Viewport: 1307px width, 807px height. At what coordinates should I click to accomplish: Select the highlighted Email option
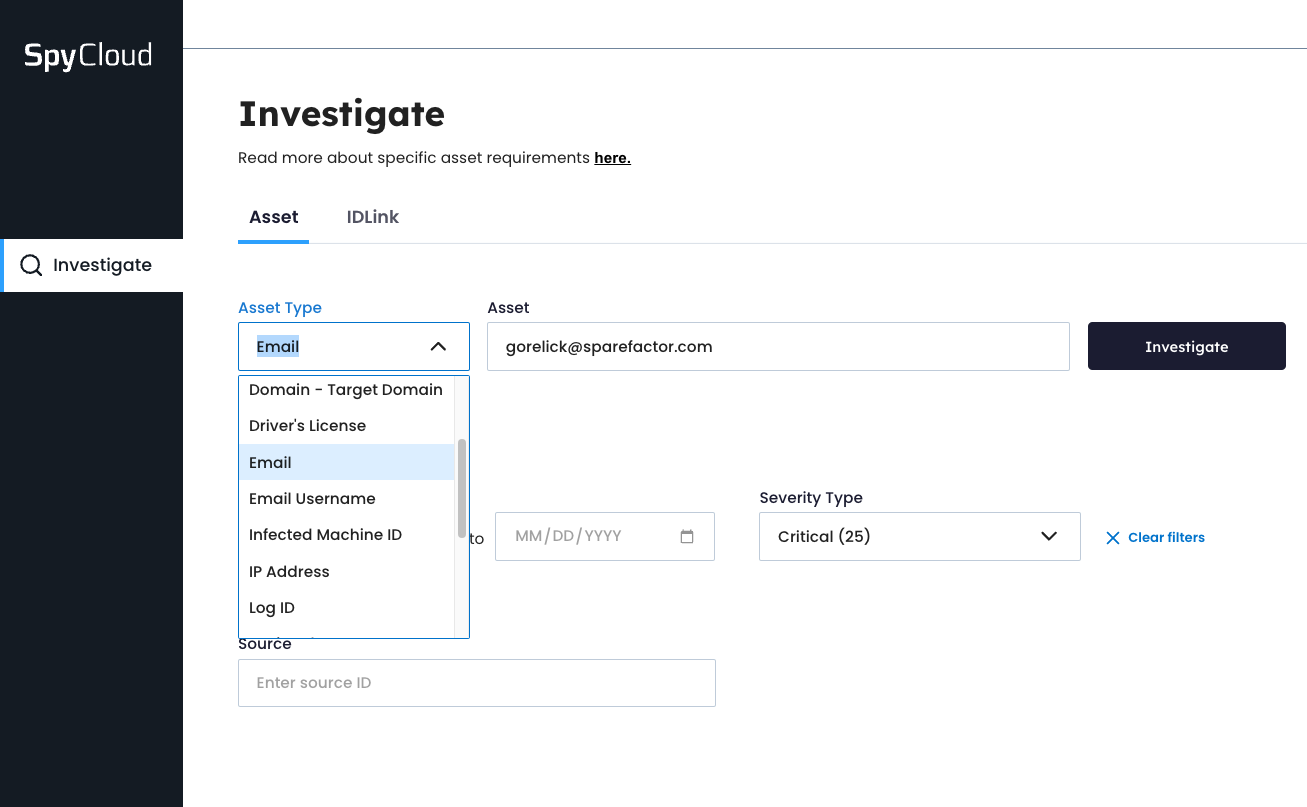coord(271,463)
